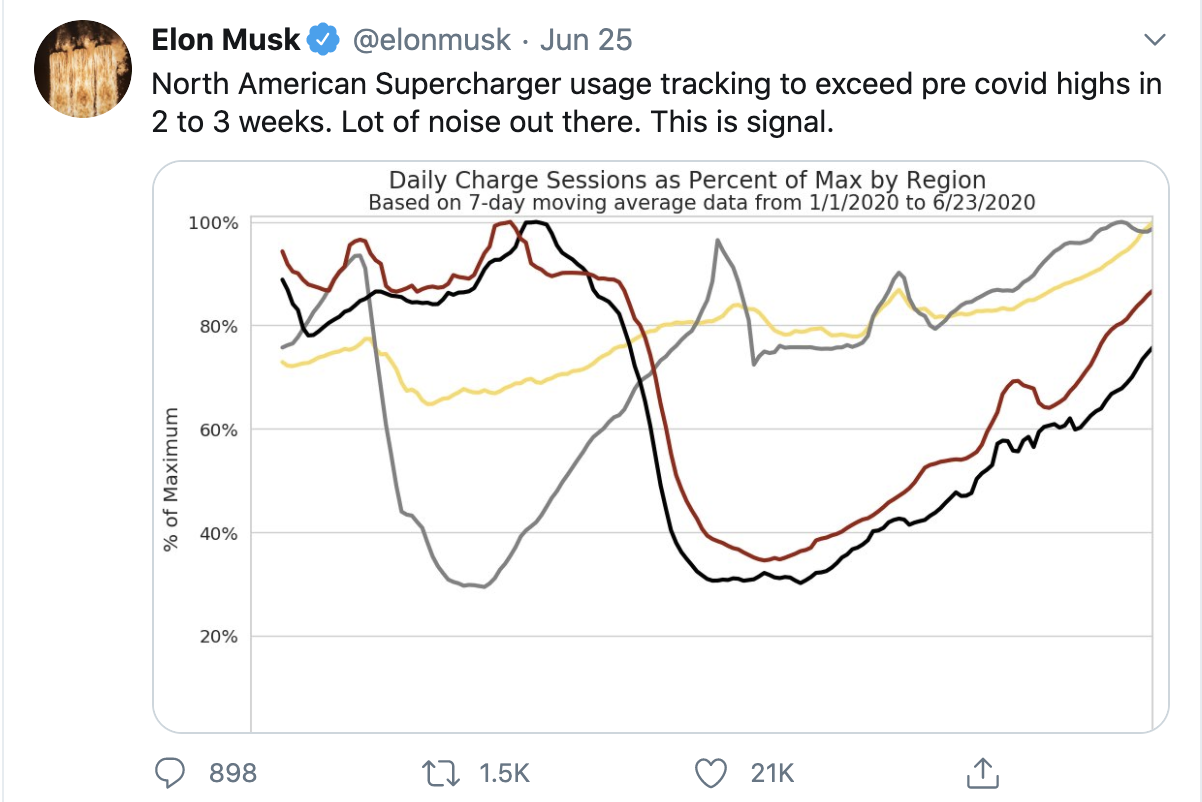Click the 1.5K retweets count
This screenshot has height=802, width=1202.
coord(504,773)
